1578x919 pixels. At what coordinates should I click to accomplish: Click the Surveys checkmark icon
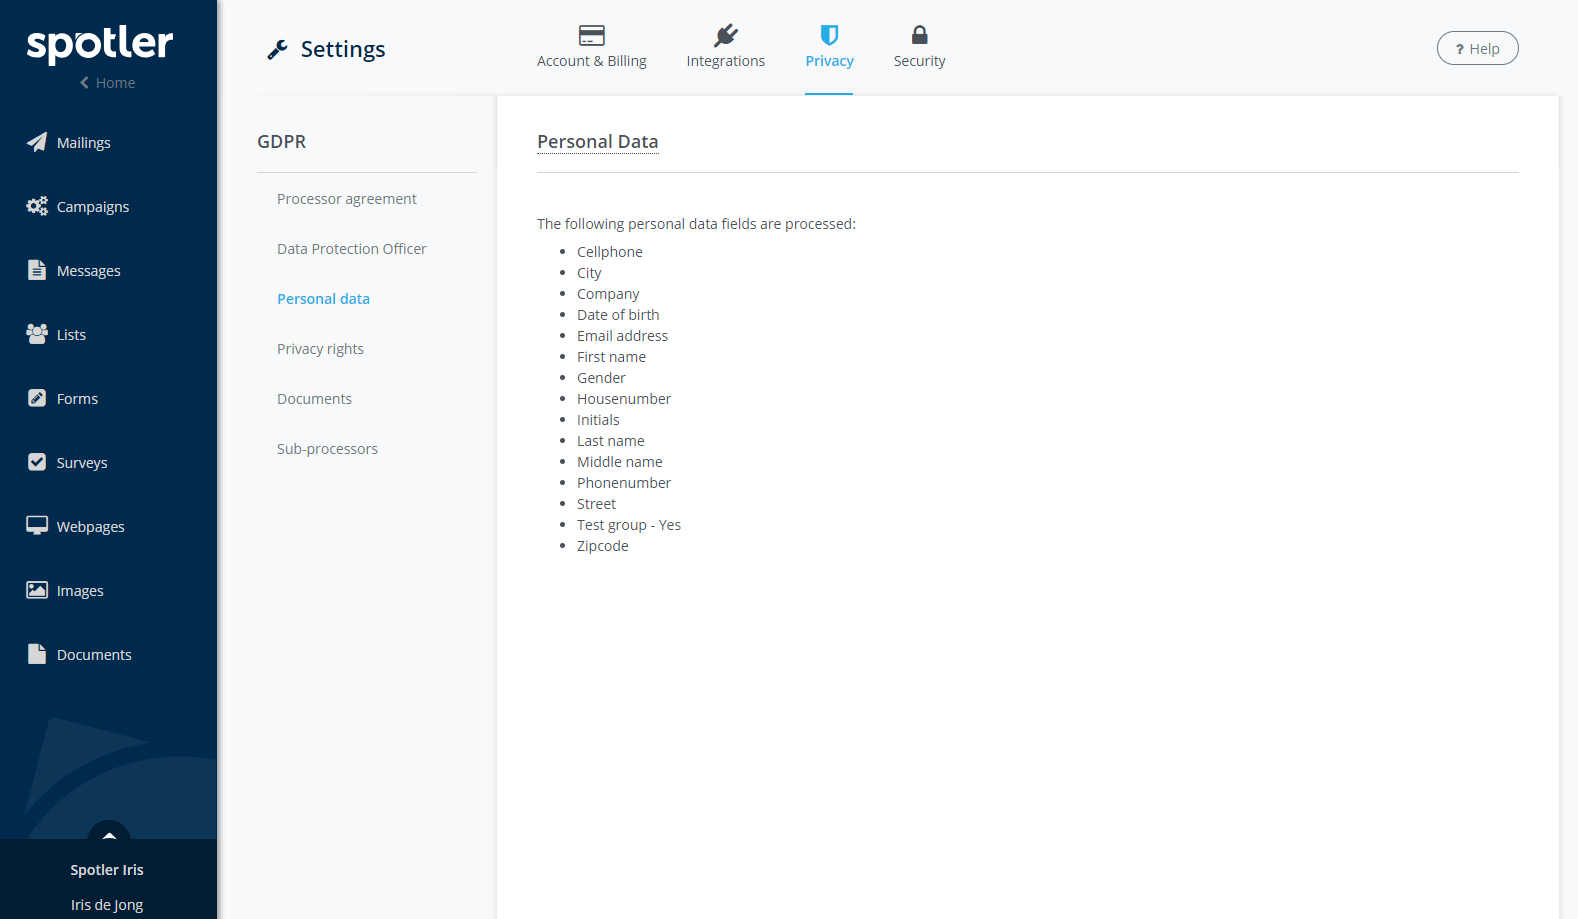click(37, 462)
